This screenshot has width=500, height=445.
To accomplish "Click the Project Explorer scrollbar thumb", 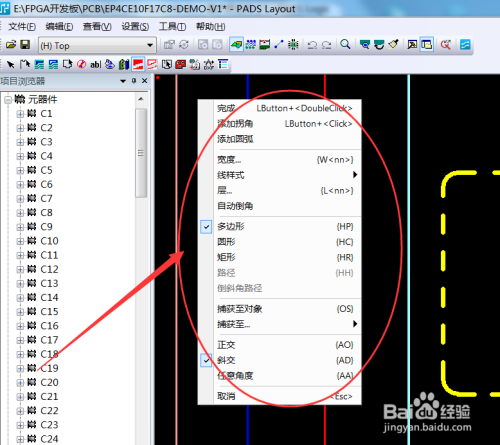I will [x=141, y=153].
